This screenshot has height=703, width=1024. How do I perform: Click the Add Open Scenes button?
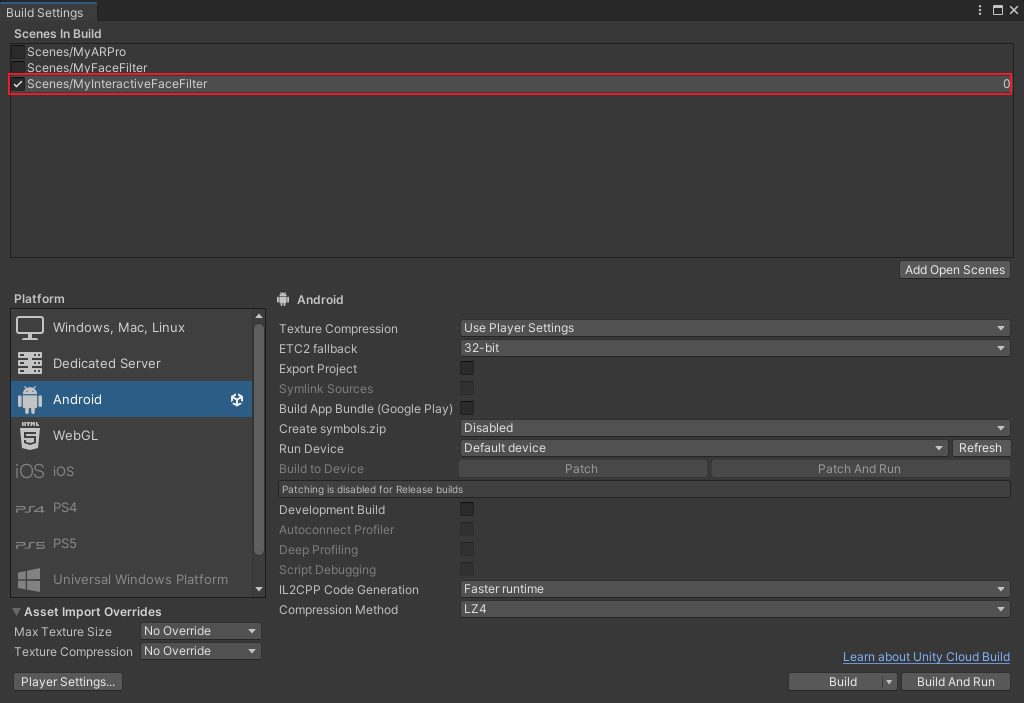tap(955, 270)
